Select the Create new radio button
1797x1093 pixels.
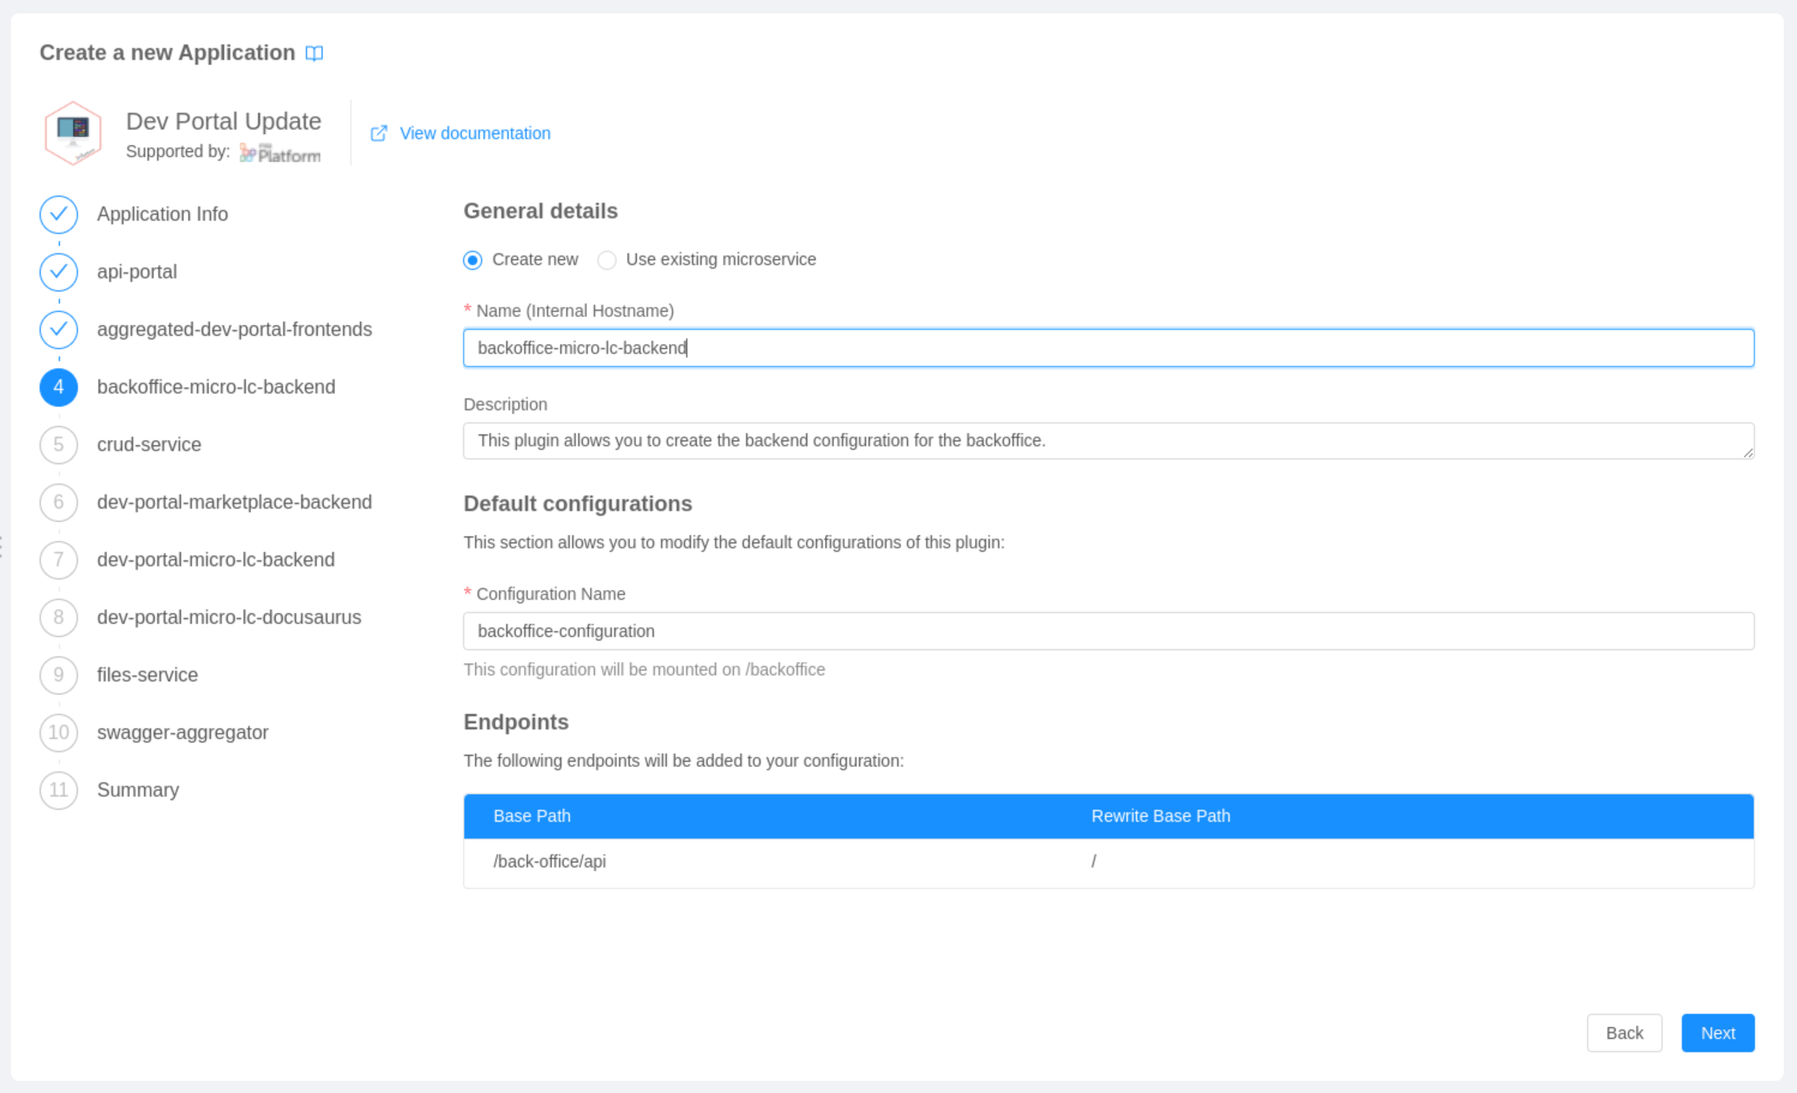tap(473, 260)
